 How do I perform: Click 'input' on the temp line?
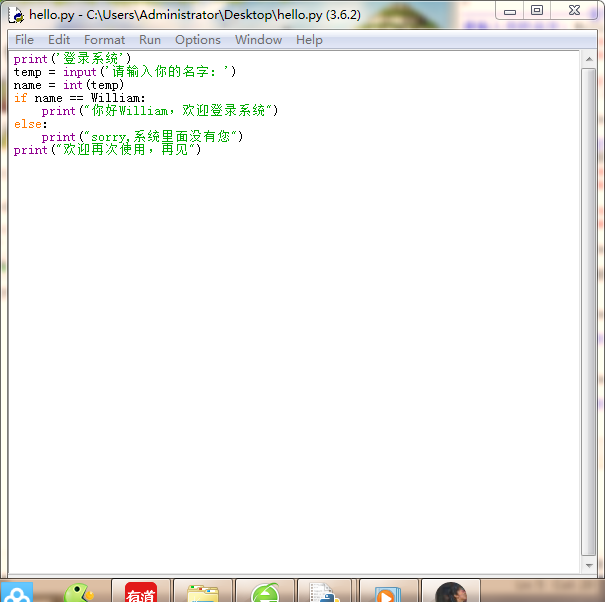pos(79,72)
